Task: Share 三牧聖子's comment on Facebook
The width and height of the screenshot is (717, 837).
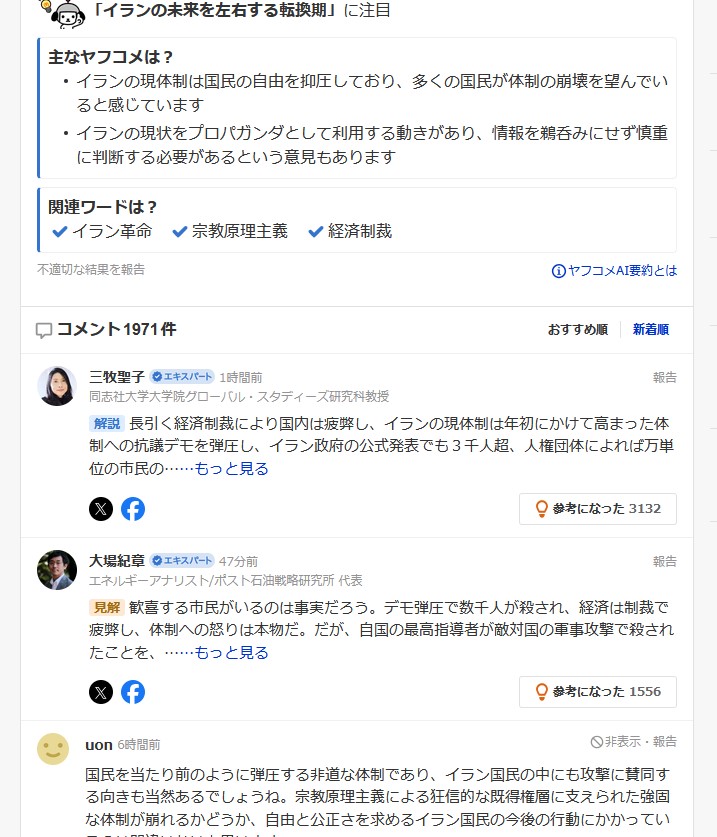Action: click(x=133, y=509)
